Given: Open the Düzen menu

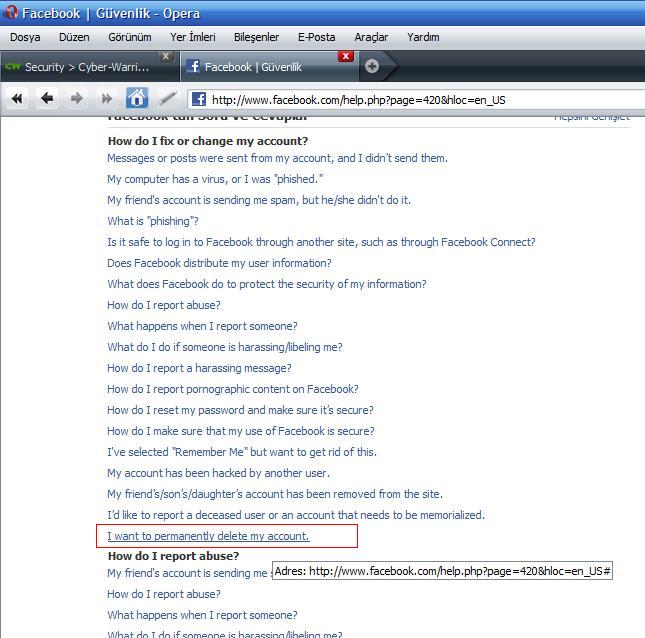Looking at the screenshot, I should pyautogui.click(x=74, y=37).
